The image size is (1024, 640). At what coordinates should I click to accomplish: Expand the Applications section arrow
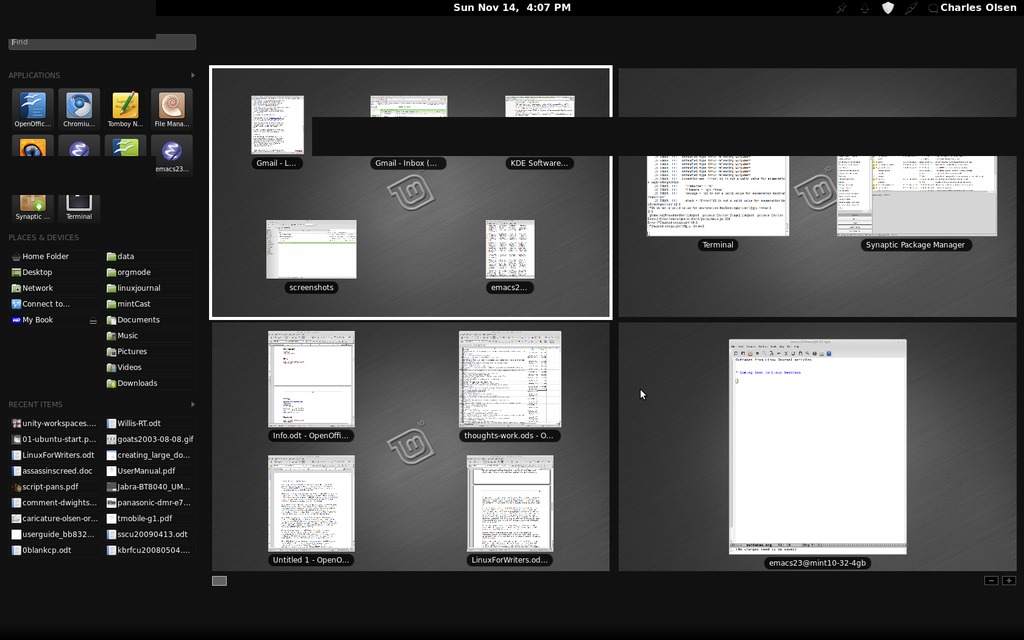click(193, 75)
